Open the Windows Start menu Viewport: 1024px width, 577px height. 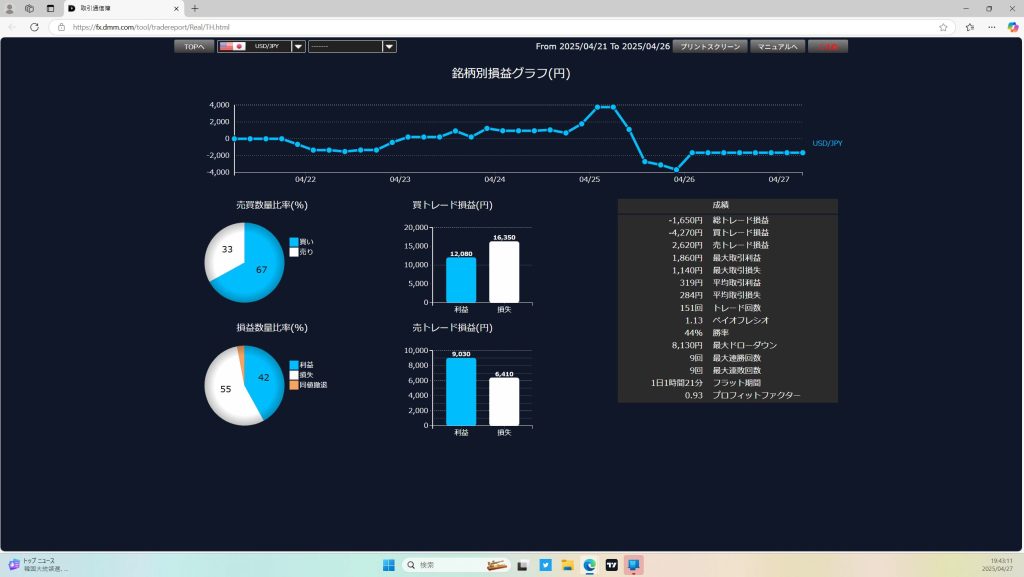[x=388, y=565]
